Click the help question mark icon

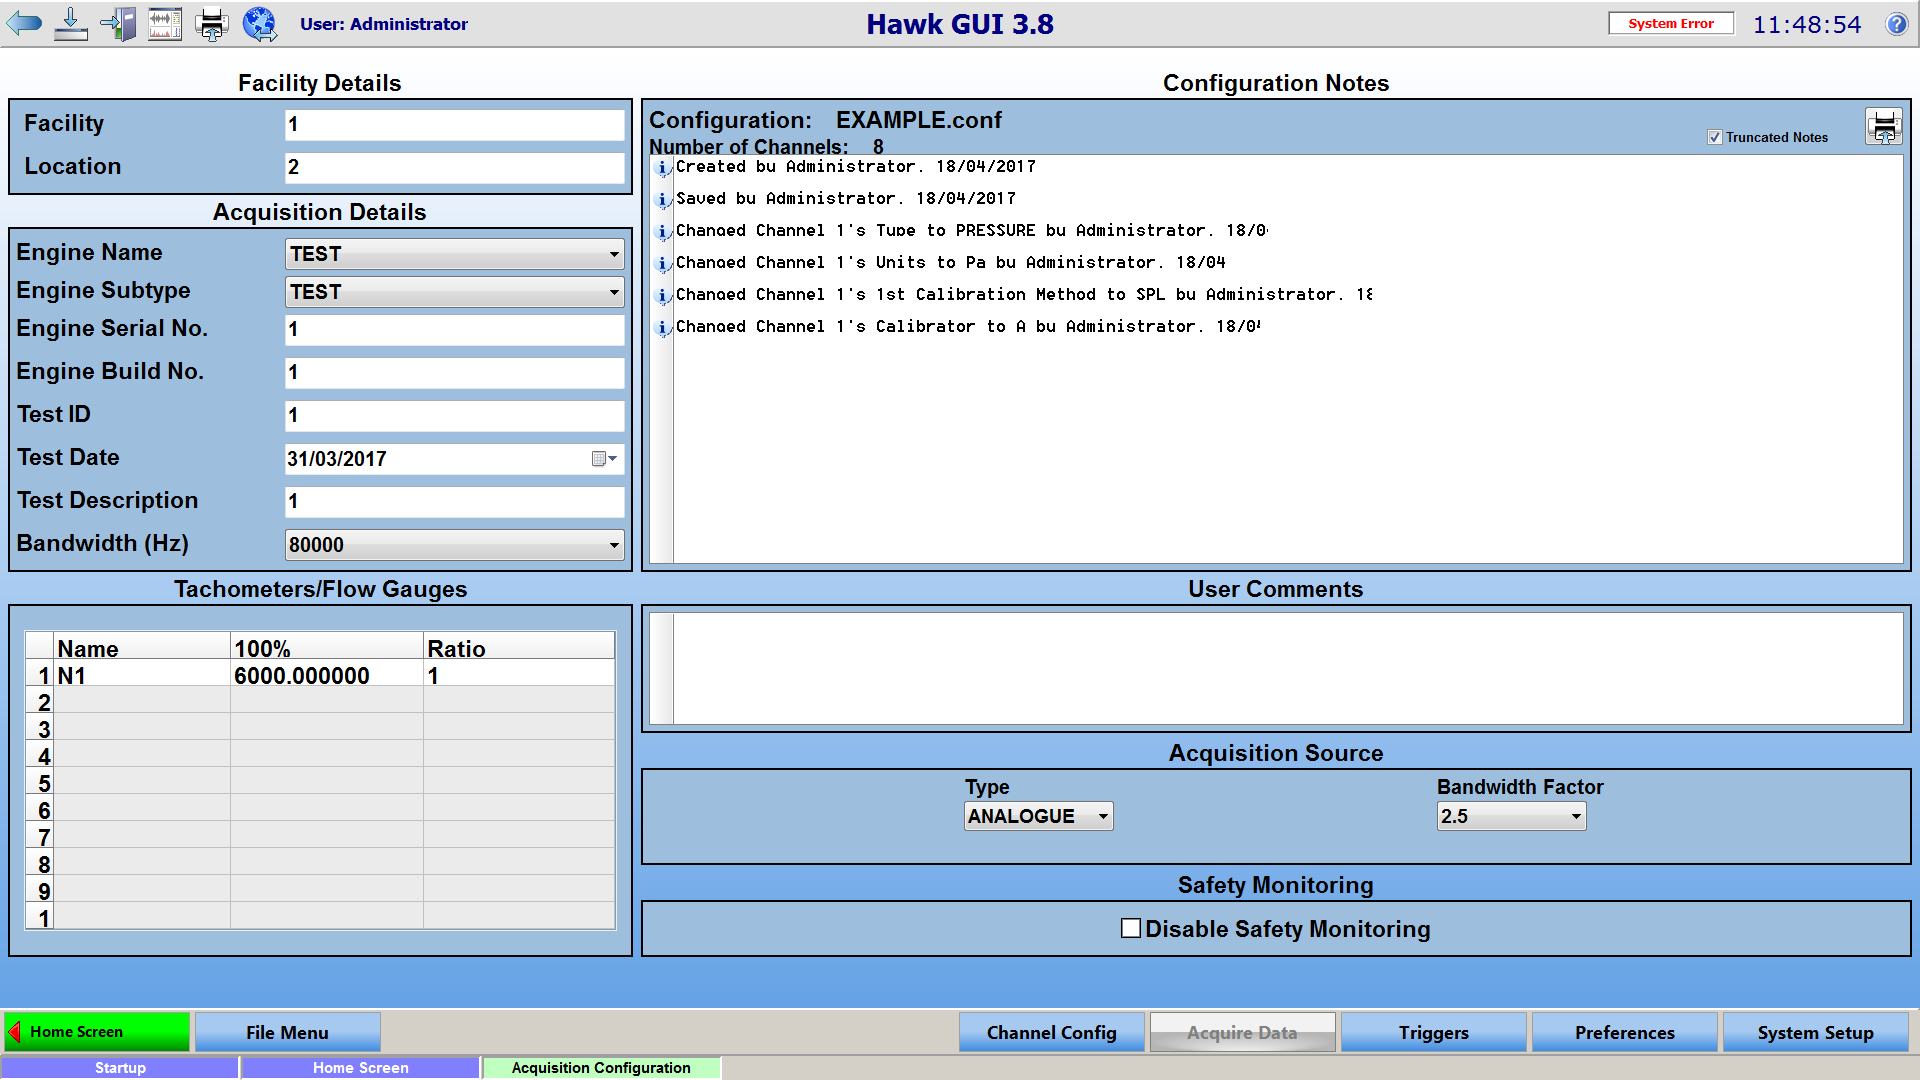(1896, 24)
